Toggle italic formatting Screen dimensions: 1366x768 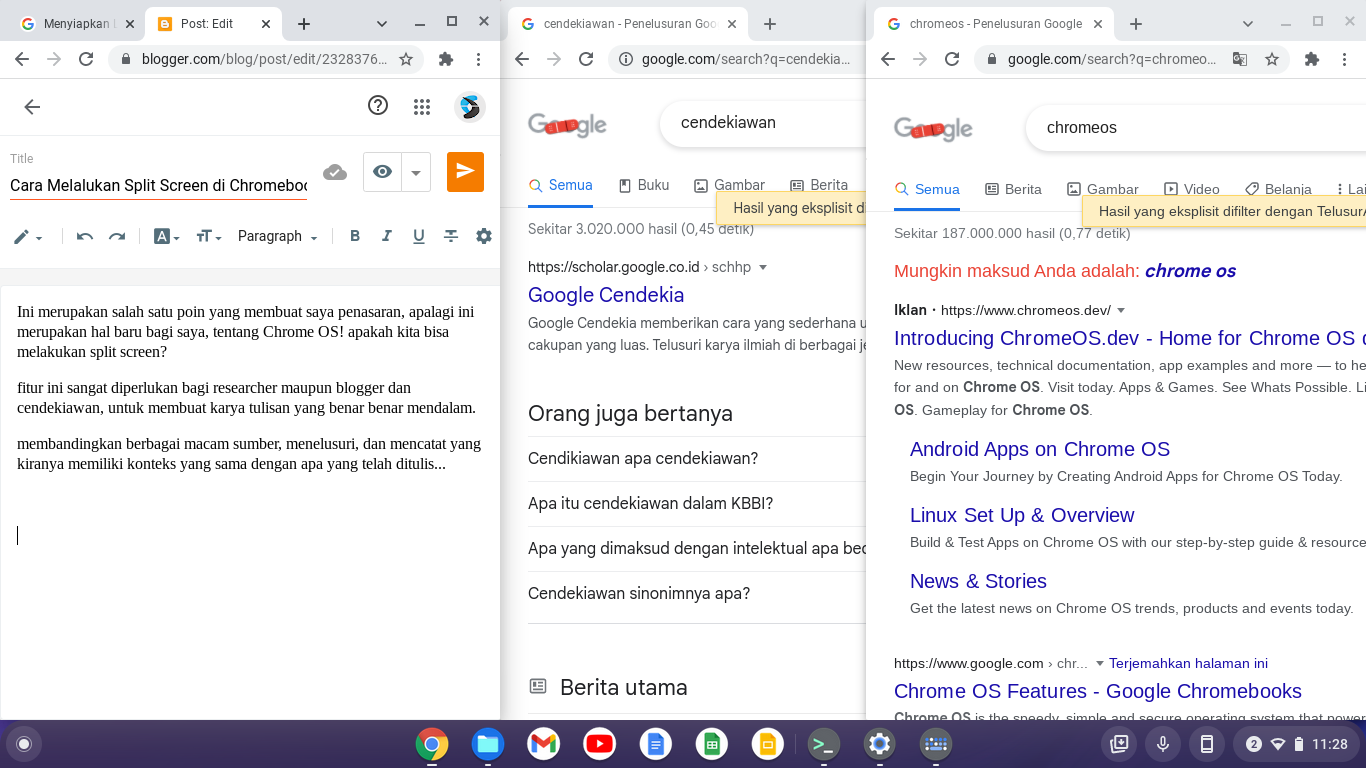point(386,237)
